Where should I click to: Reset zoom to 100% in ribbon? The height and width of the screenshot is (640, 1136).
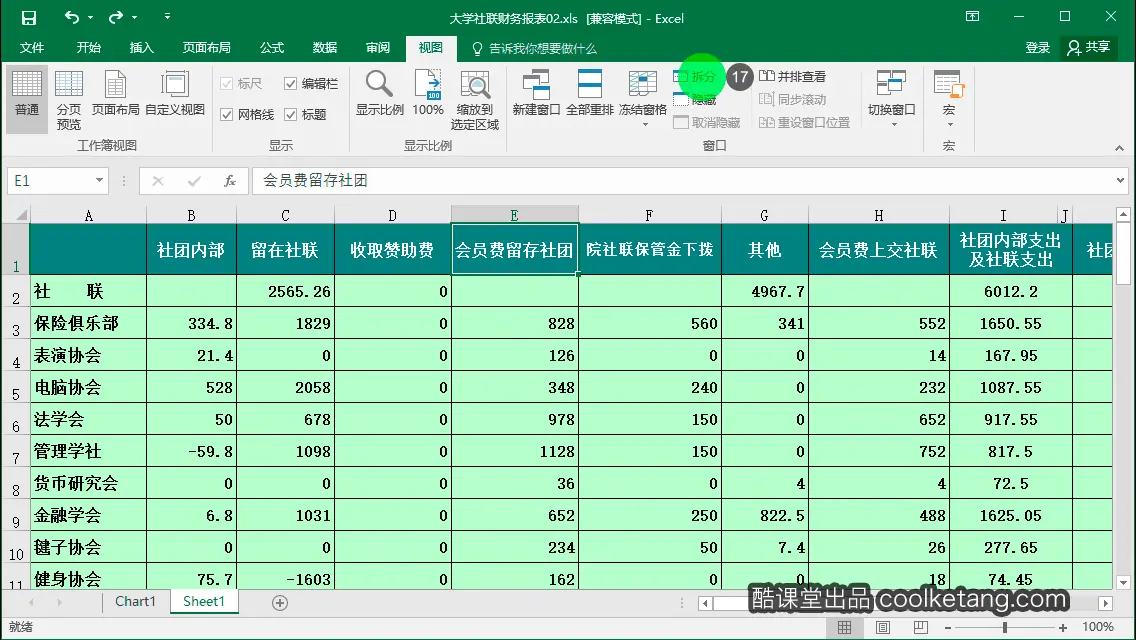click(x=427, y=93)
